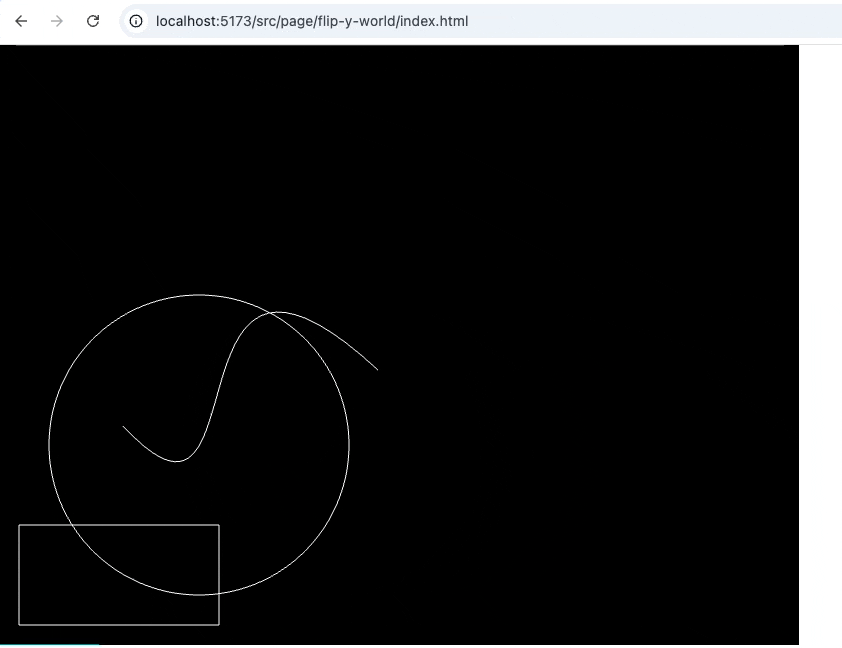Click the bottom-left corner of the rectangle
The height and width of the screenshot is (648, 842).
tap(19, 625)
